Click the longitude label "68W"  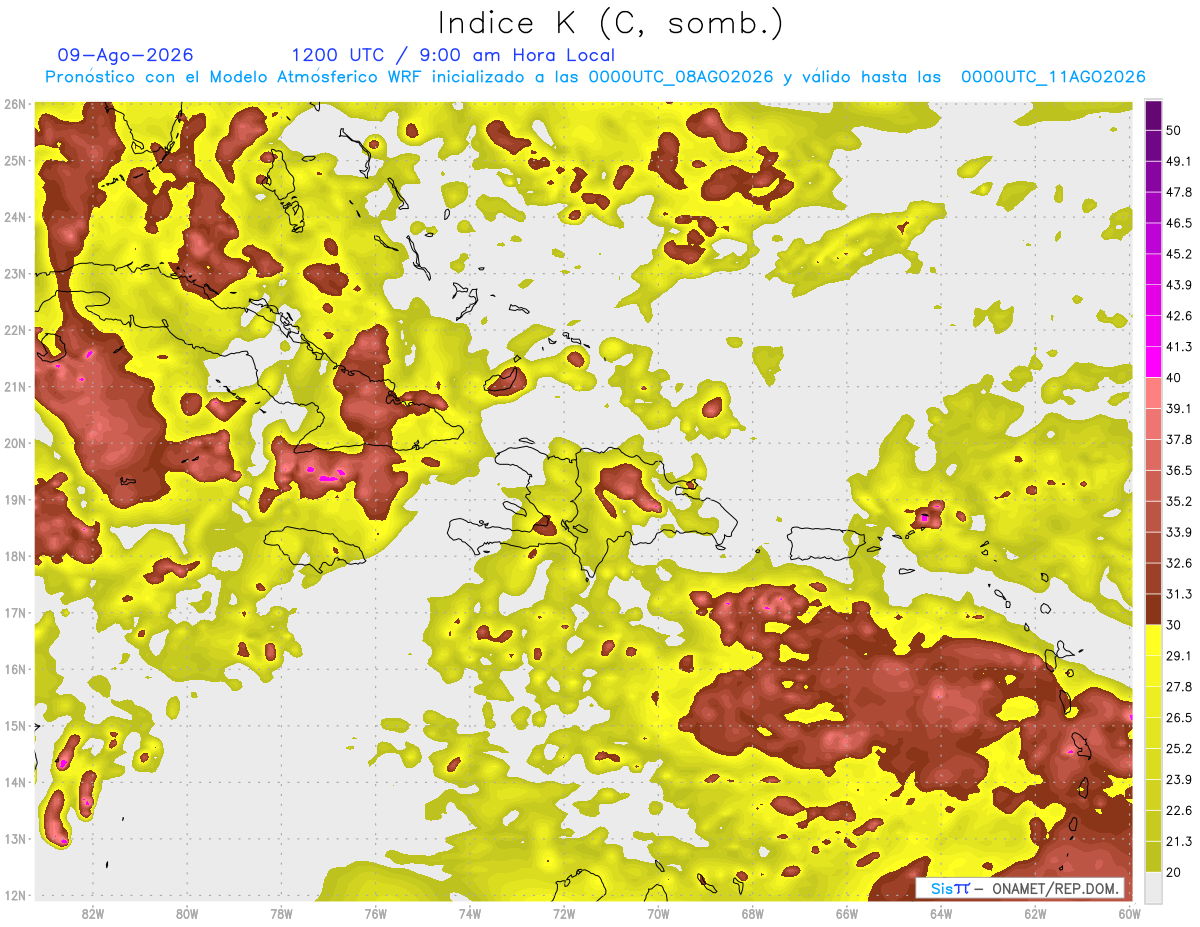(x=752, y=913)
